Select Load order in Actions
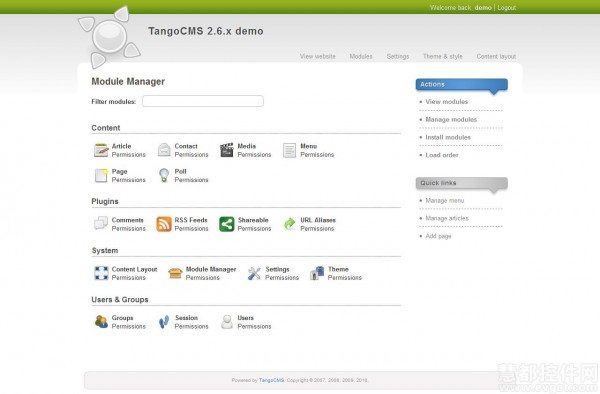Screen dimensions: 600x394 point(442,155)
